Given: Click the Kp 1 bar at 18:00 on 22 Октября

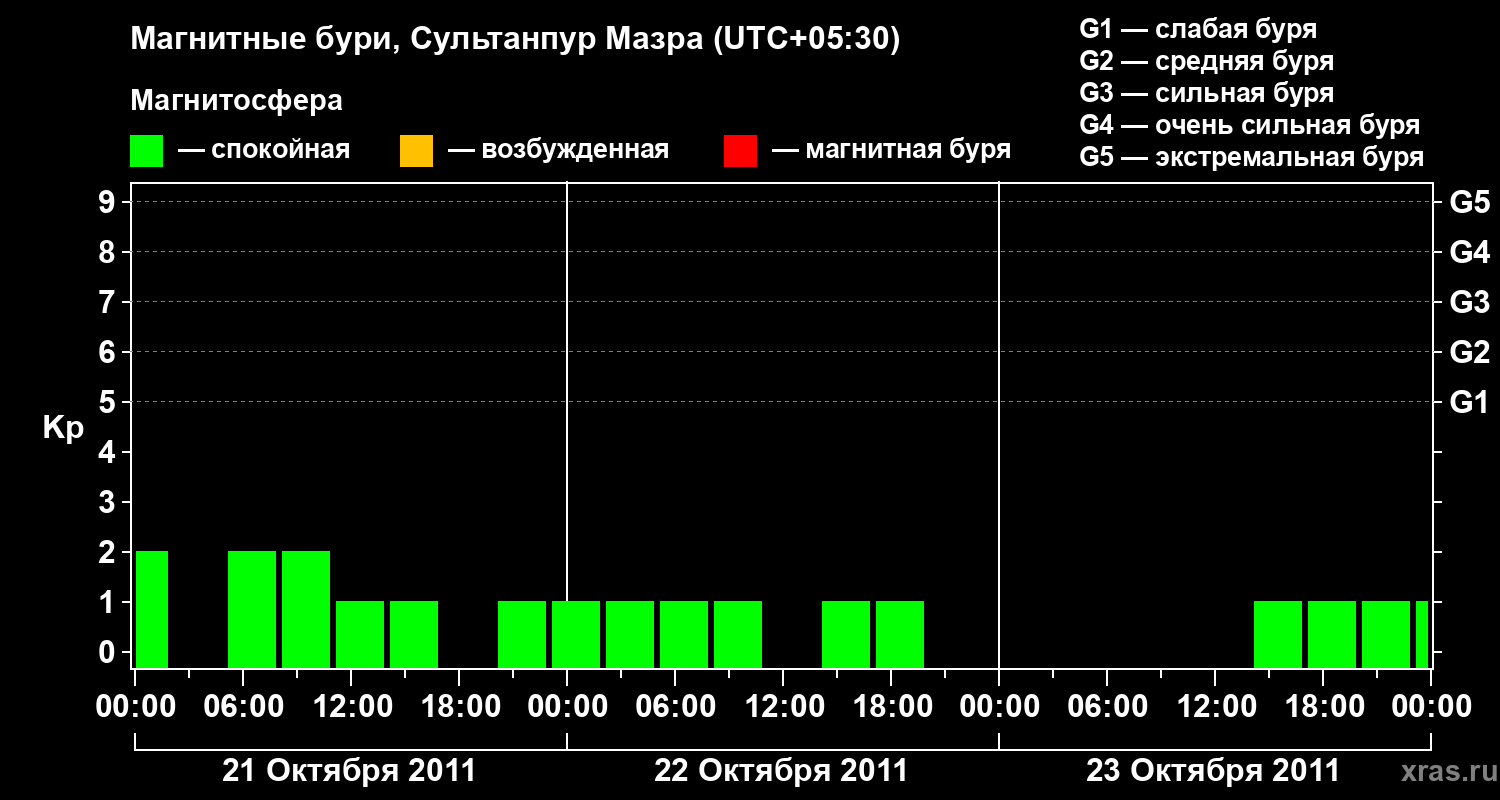Looking at the screenshot, I should [900, 634].
